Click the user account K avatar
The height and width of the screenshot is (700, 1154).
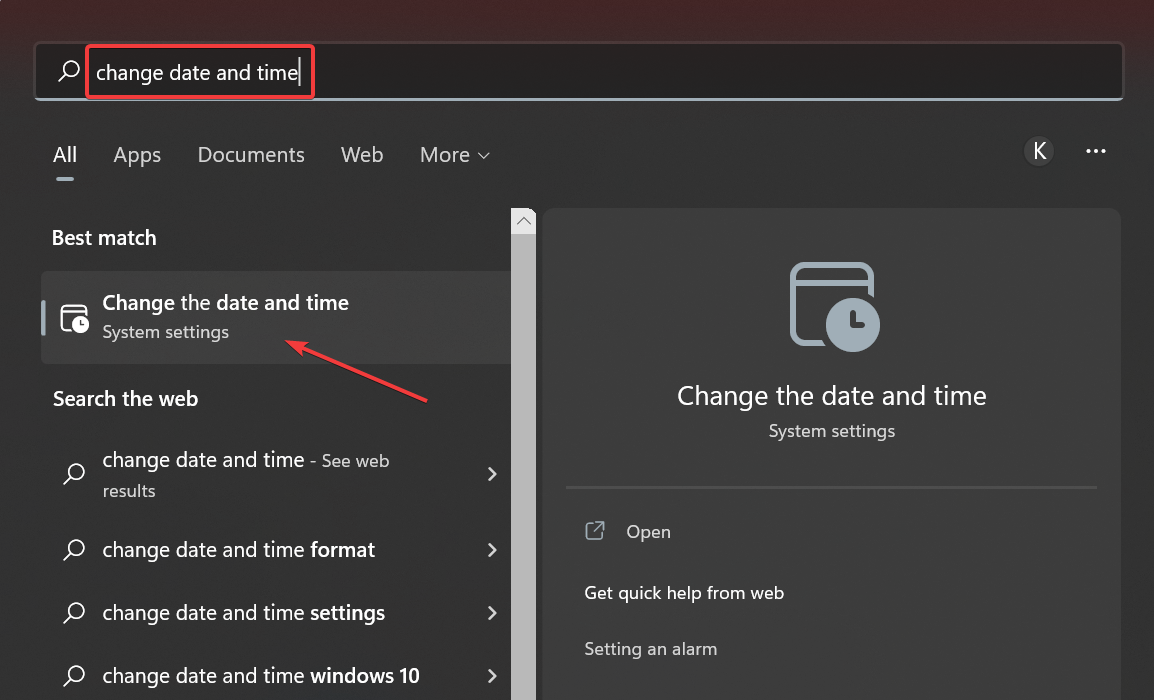(x=1039, y=151)
